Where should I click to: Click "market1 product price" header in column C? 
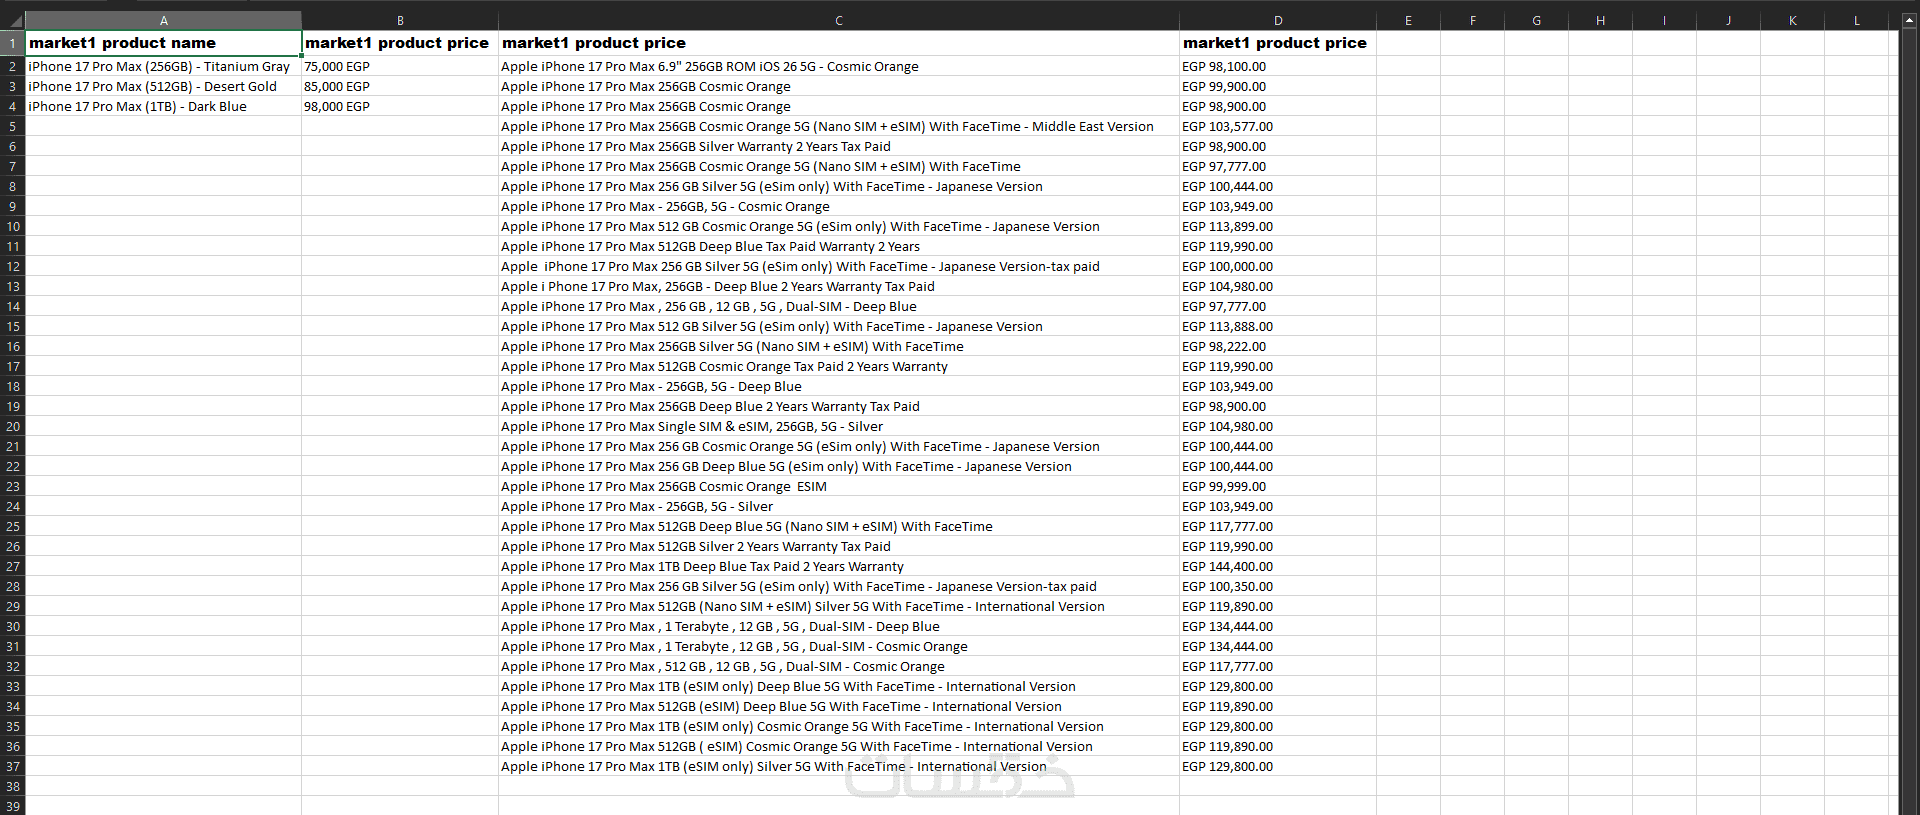pyautogui.click(x=839, y=43)
